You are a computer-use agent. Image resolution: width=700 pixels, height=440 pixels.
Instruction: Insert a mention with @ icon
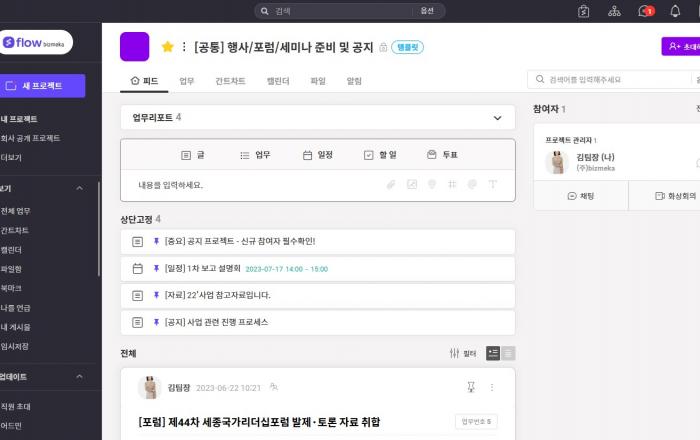point(472,184)
